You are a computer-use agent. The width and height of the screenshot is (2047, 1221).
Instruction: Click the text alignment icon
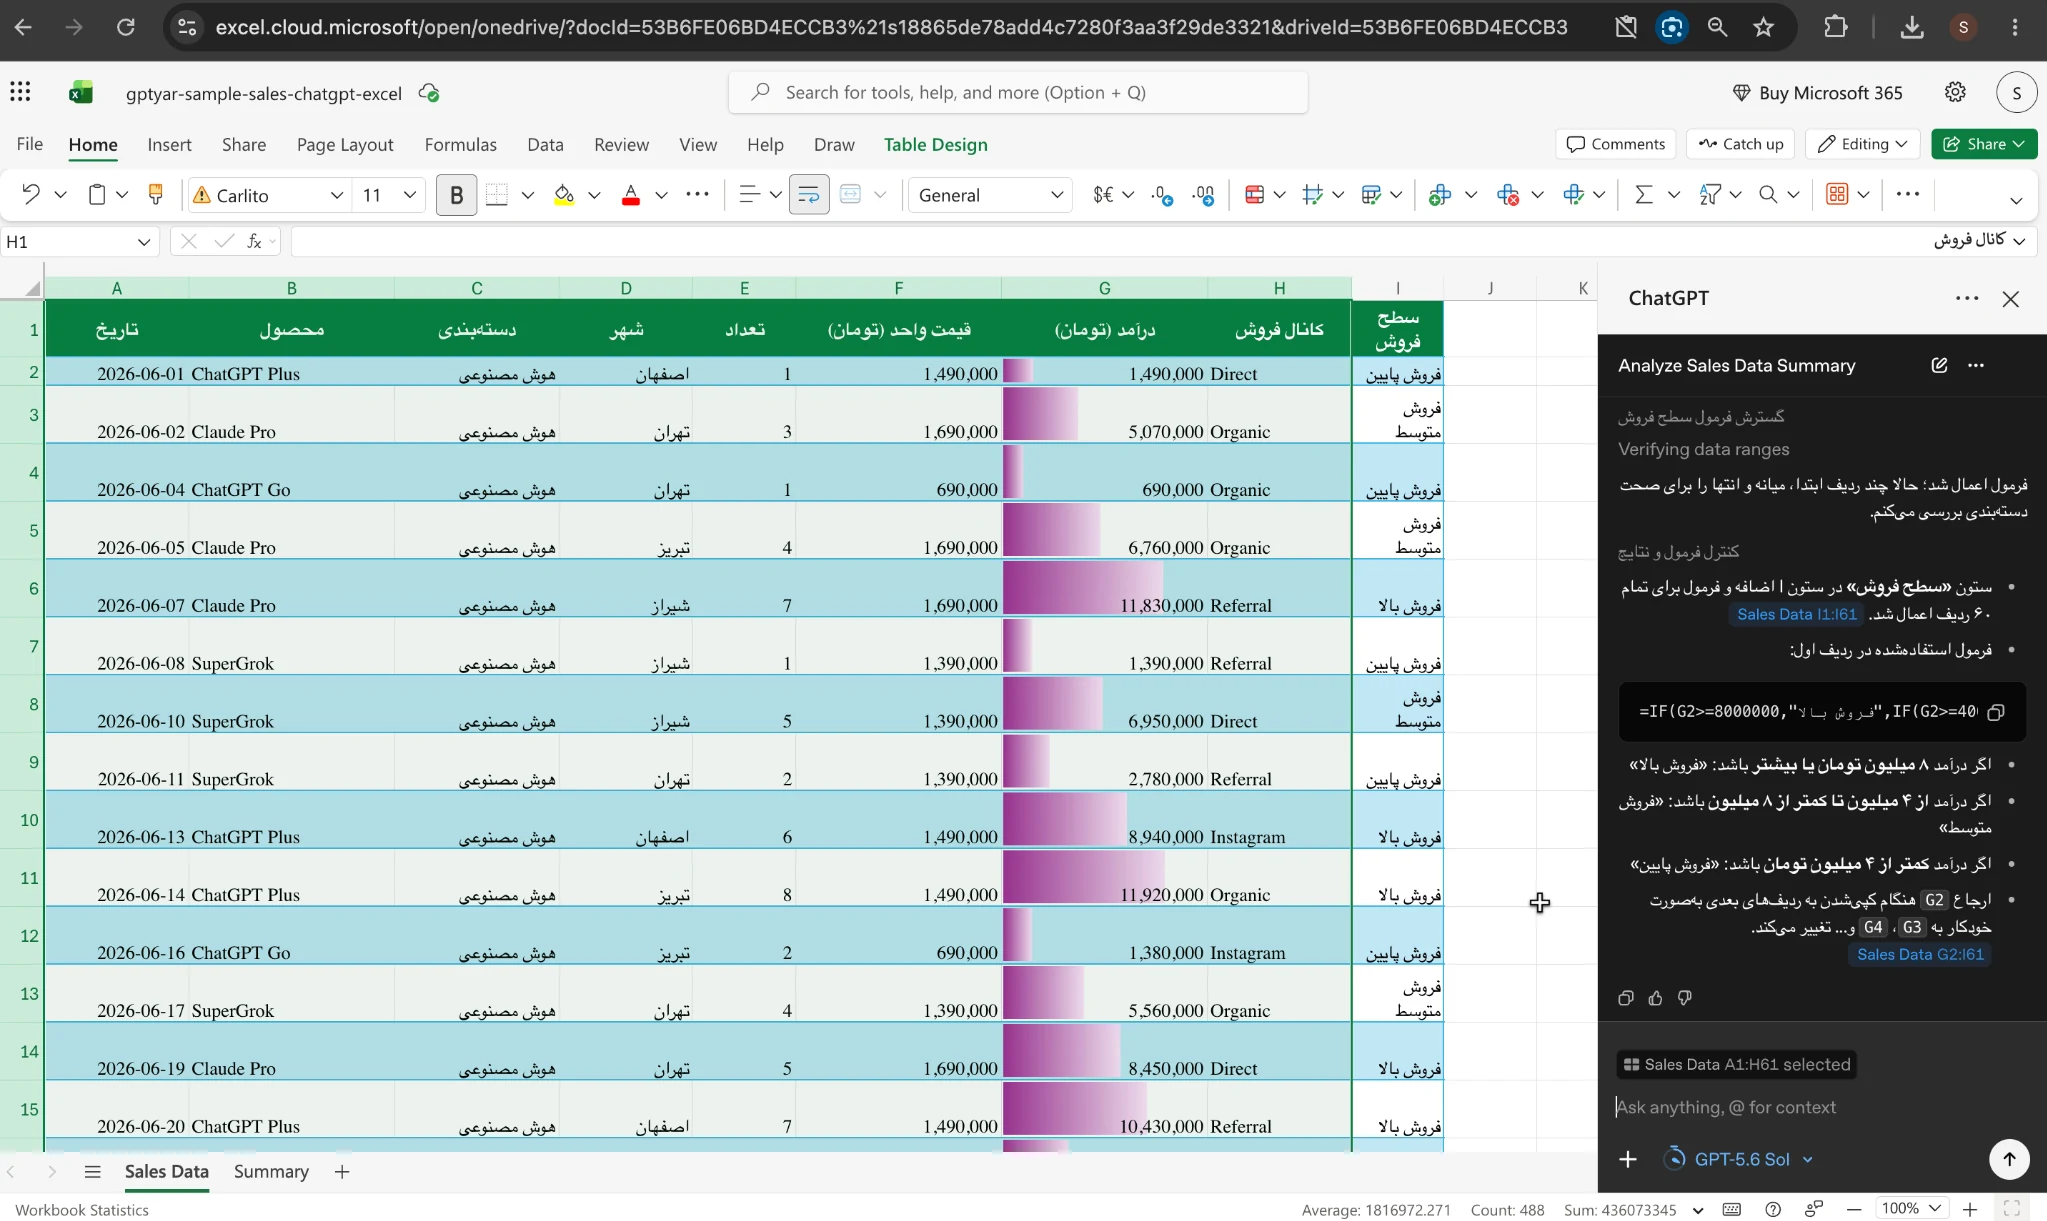pyautogui.click(x=749, y=195)
